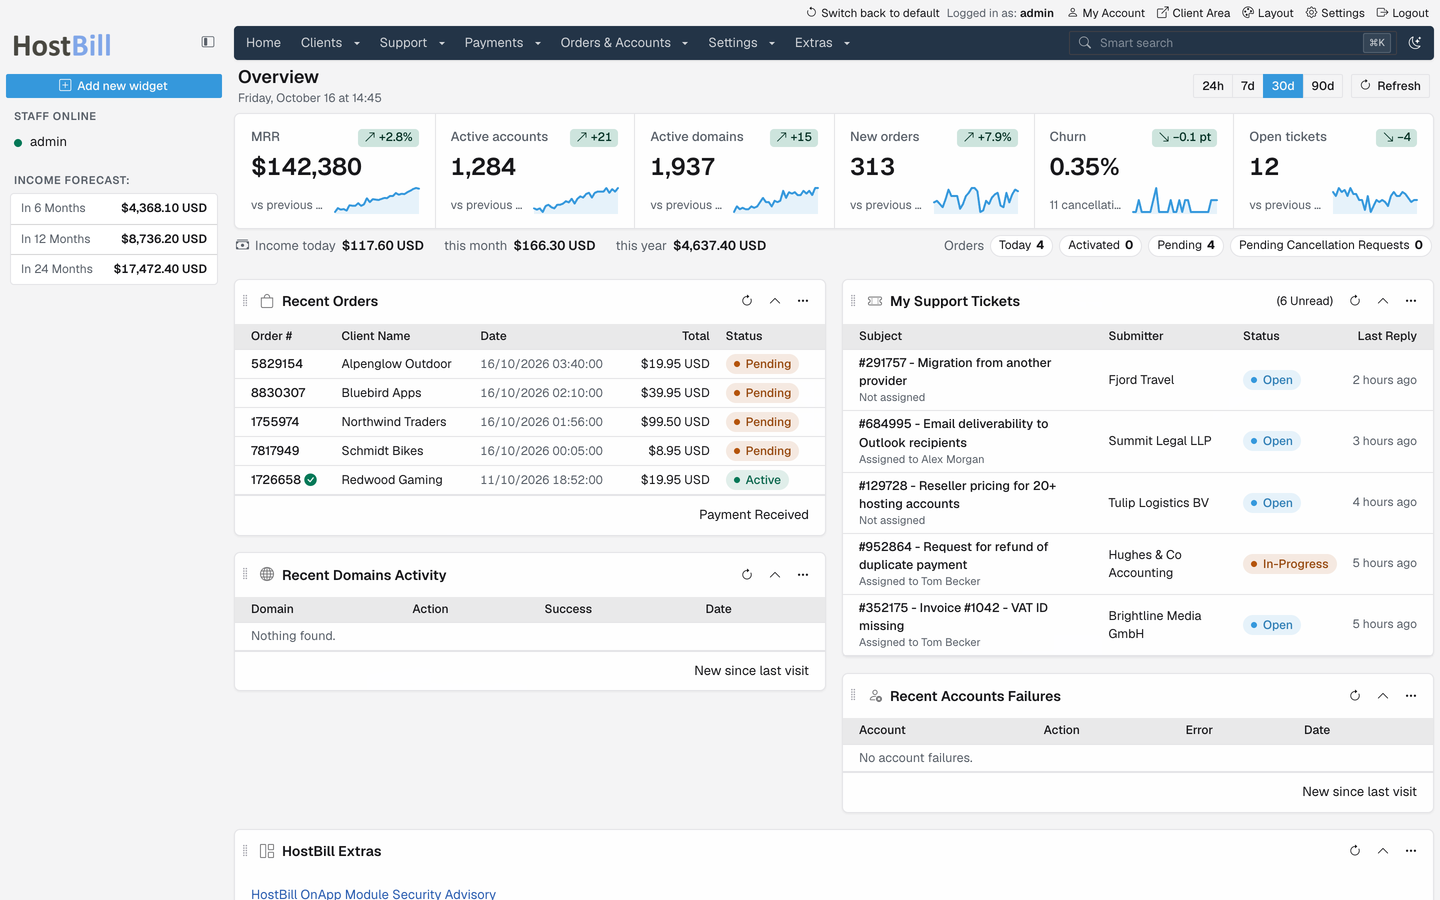Grab Recent Orders drag handle
1440x900 pixels.
245,301
